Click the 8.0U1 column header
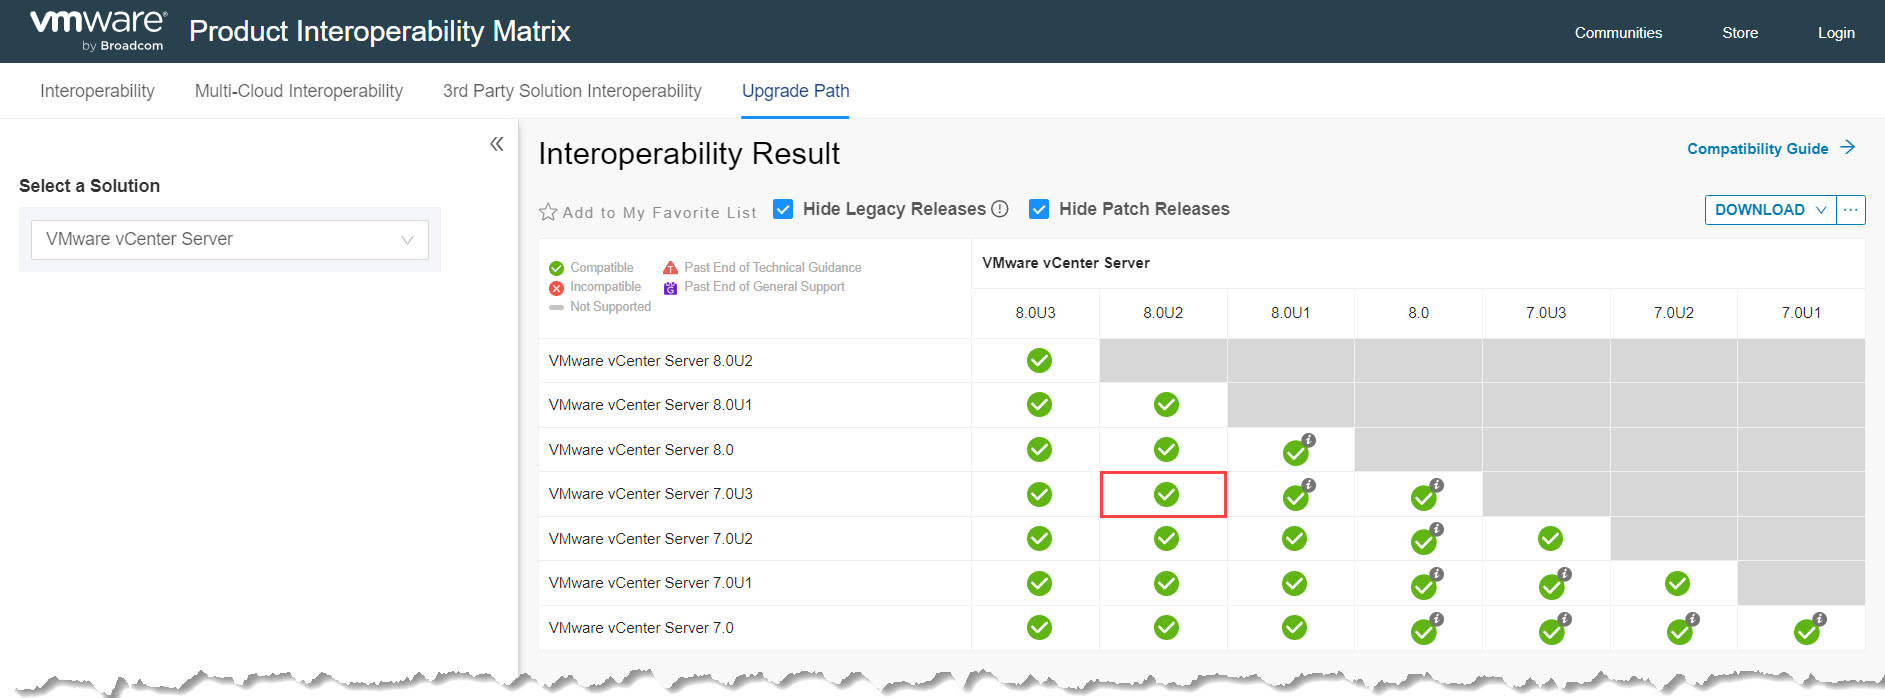The image size is (1885, 698). pos(1290,313)
